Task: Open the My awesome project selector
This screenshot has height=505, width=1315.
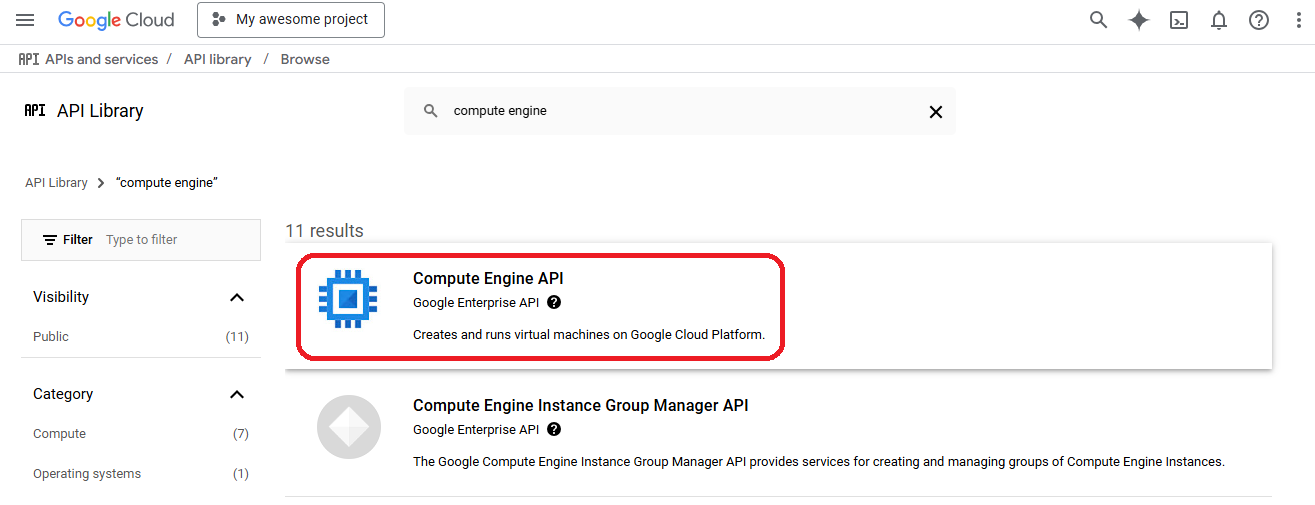Action: point(290,20)
